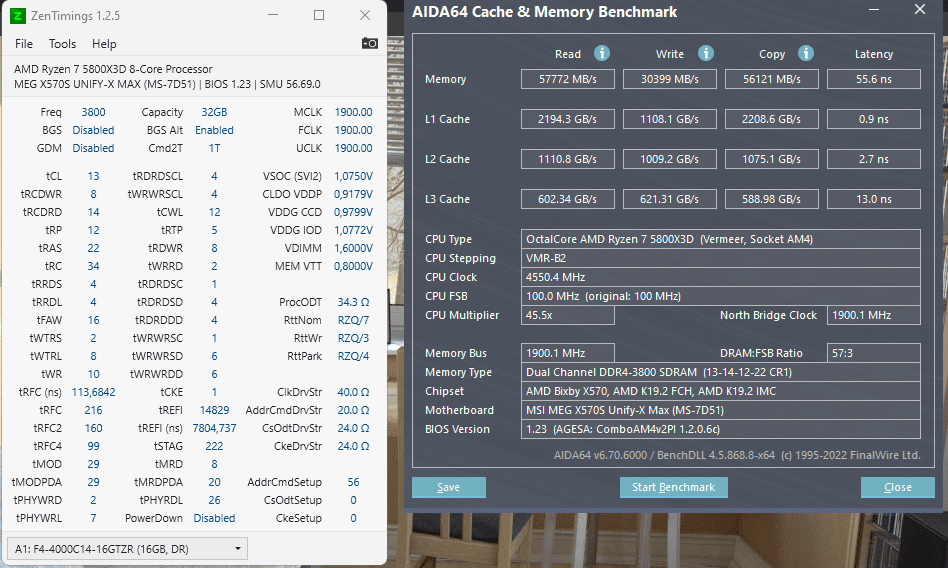Image resolution: width=948 pixels, height=568 pixels.
Task: Click the BGS Alt value Enabled
Action: [x=214, y=130]
